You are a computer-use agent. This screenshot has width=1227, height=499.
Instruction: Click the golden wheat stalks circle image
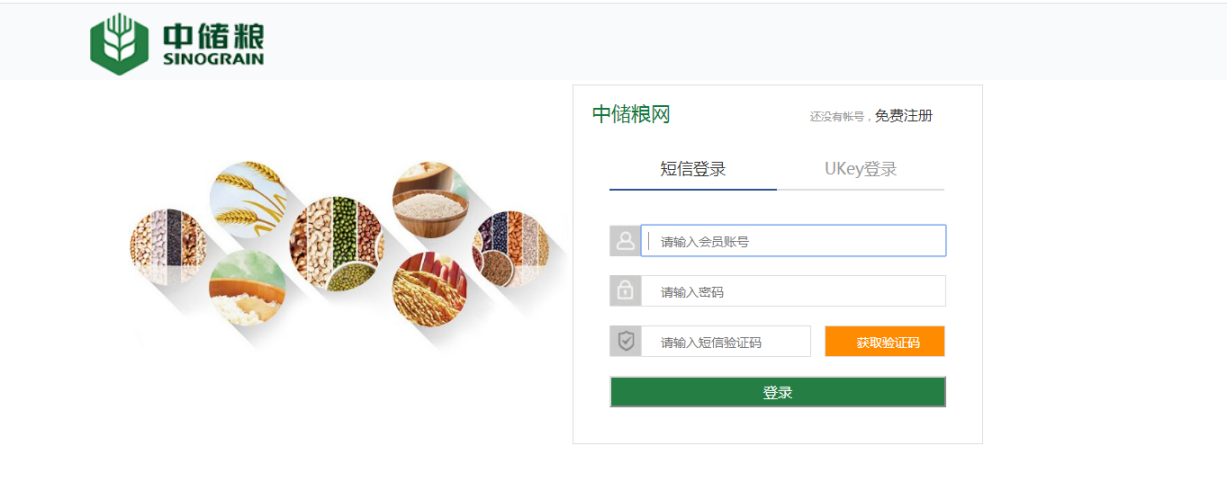[x=248, y=199]
